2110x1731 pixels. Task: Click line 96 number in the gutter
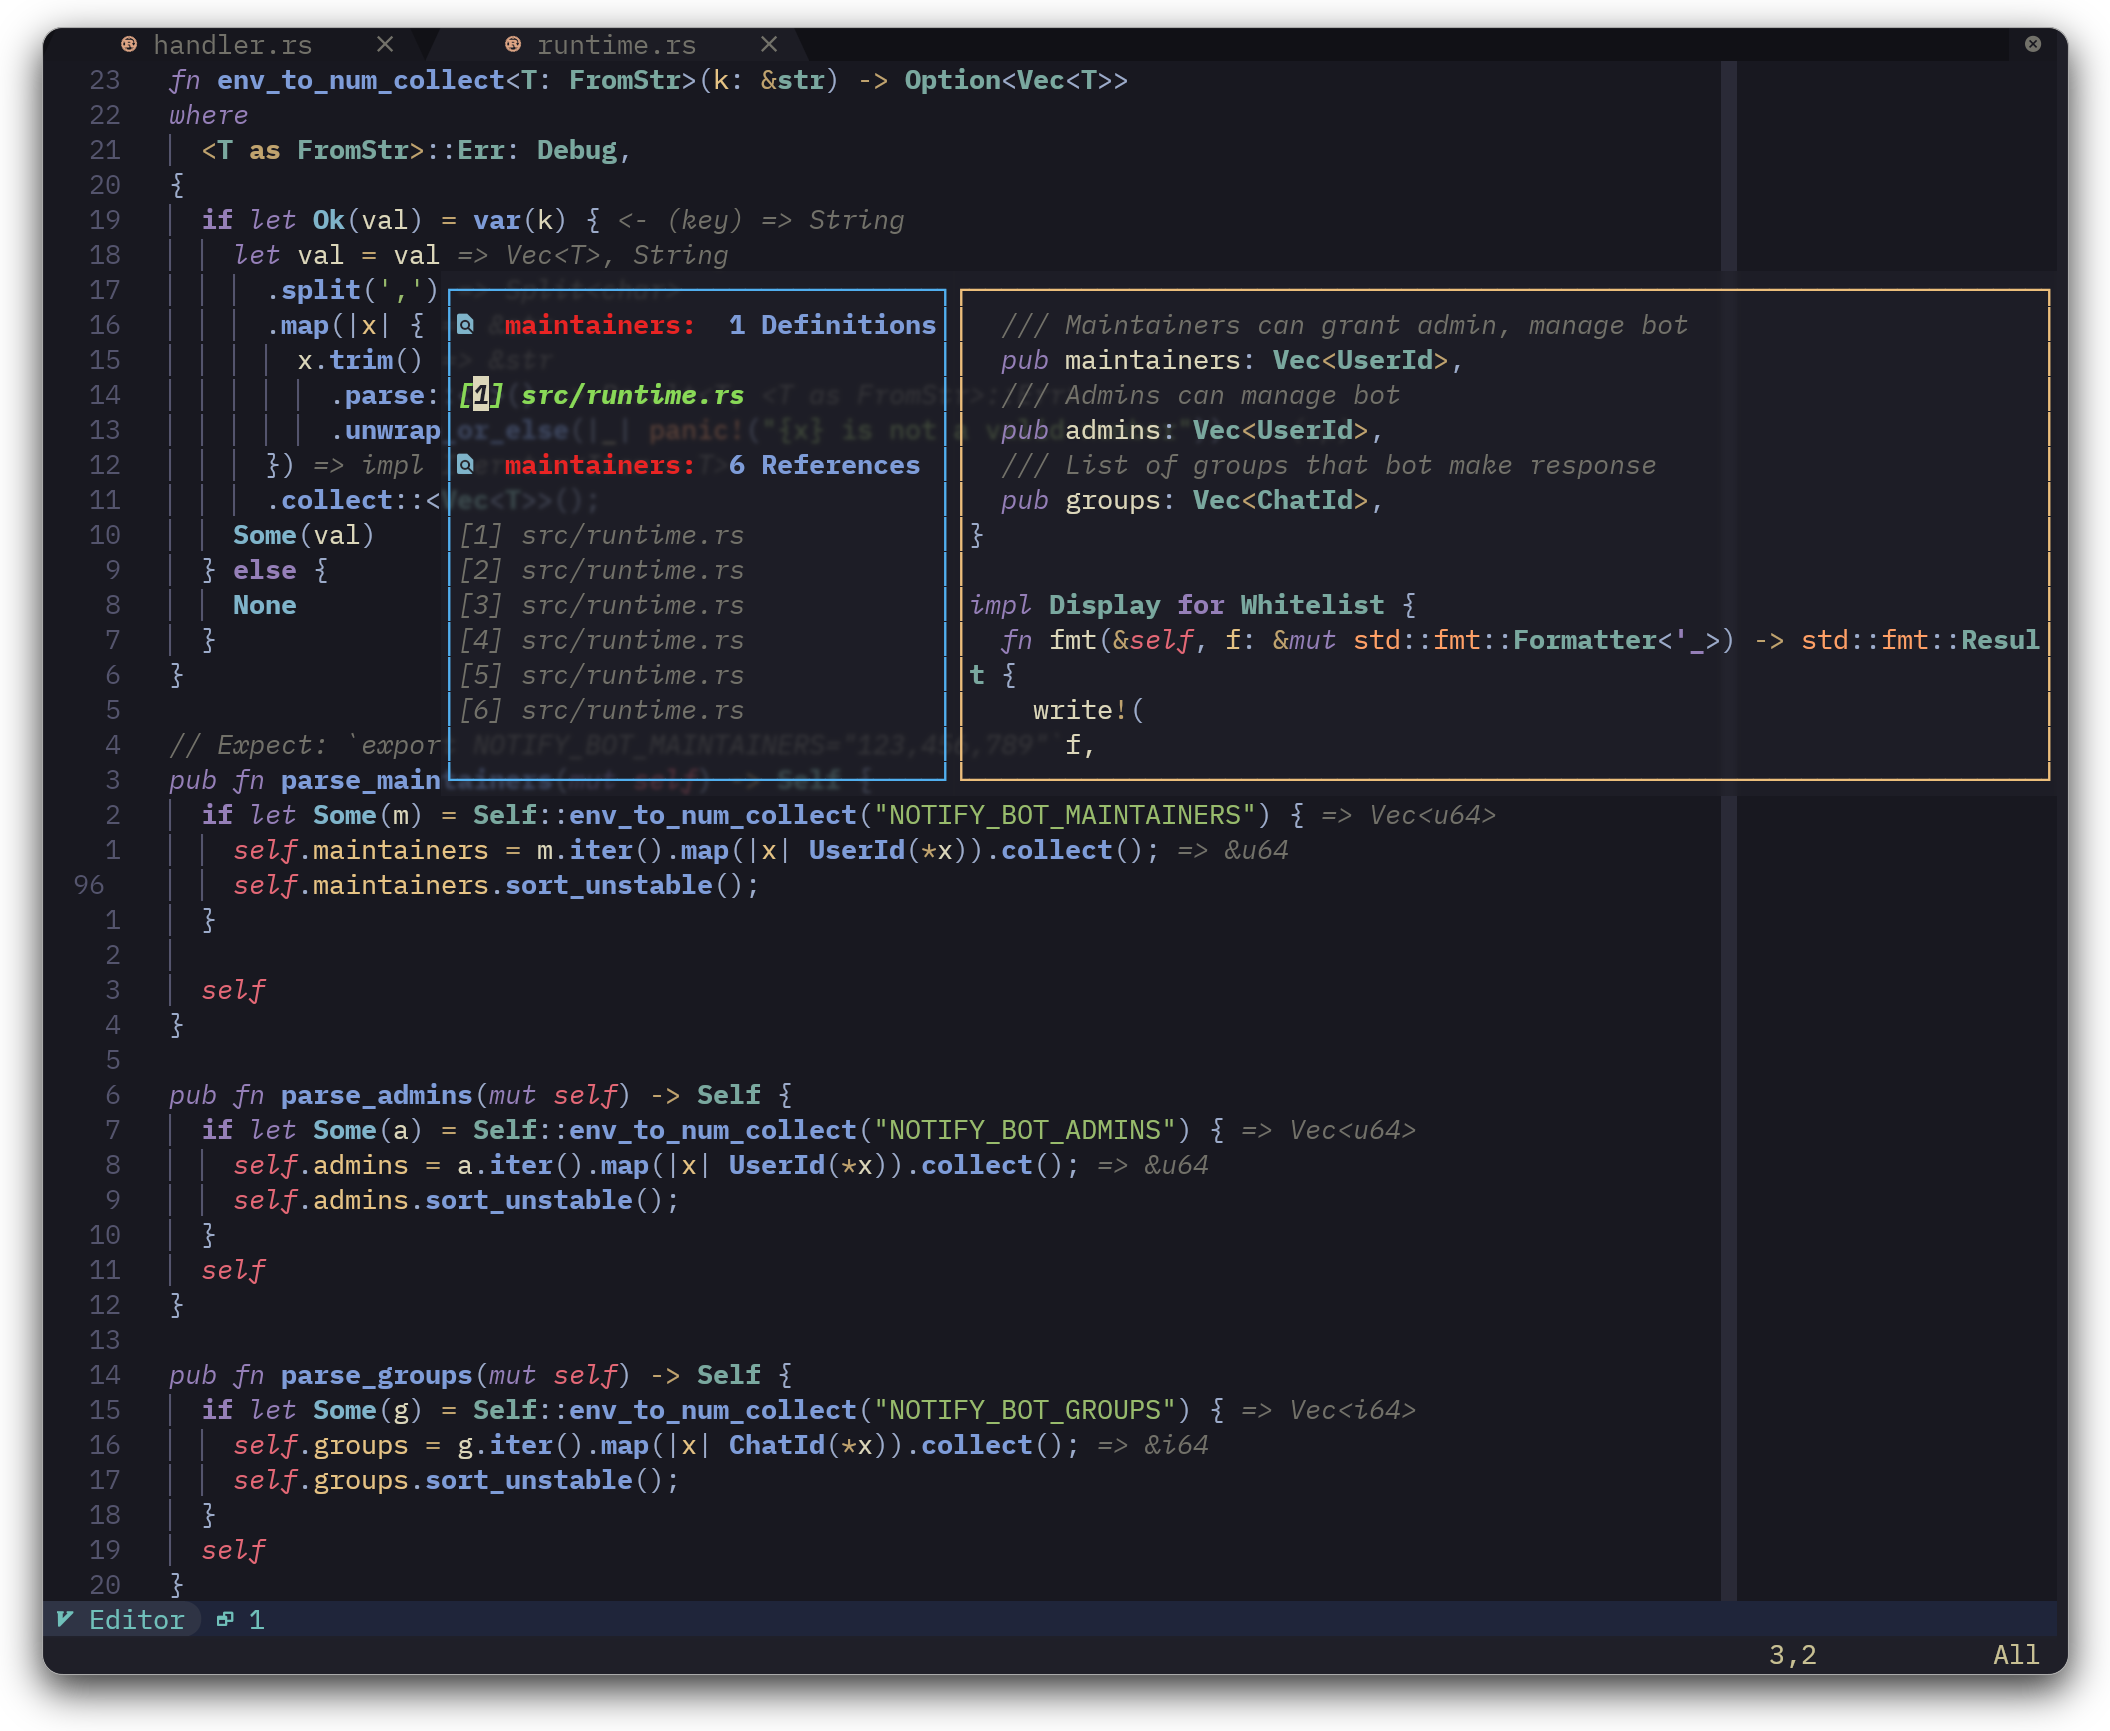point(89,885)
